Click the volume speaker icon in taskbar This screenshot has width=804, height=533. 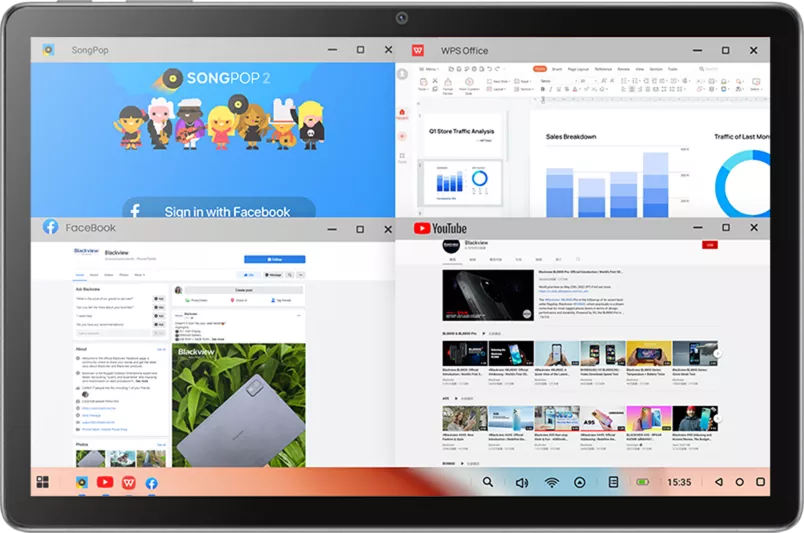[521, 482]
